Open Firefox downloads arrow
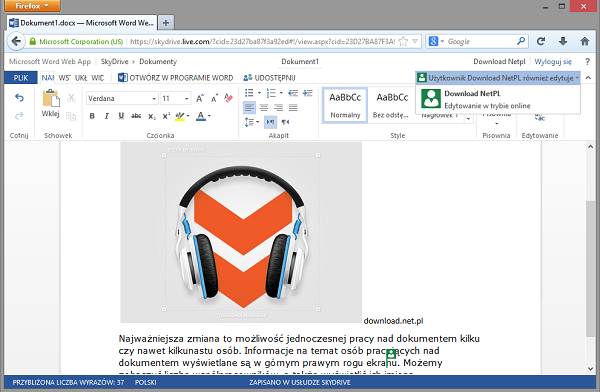The image size is (600, 392). [563, 41]
